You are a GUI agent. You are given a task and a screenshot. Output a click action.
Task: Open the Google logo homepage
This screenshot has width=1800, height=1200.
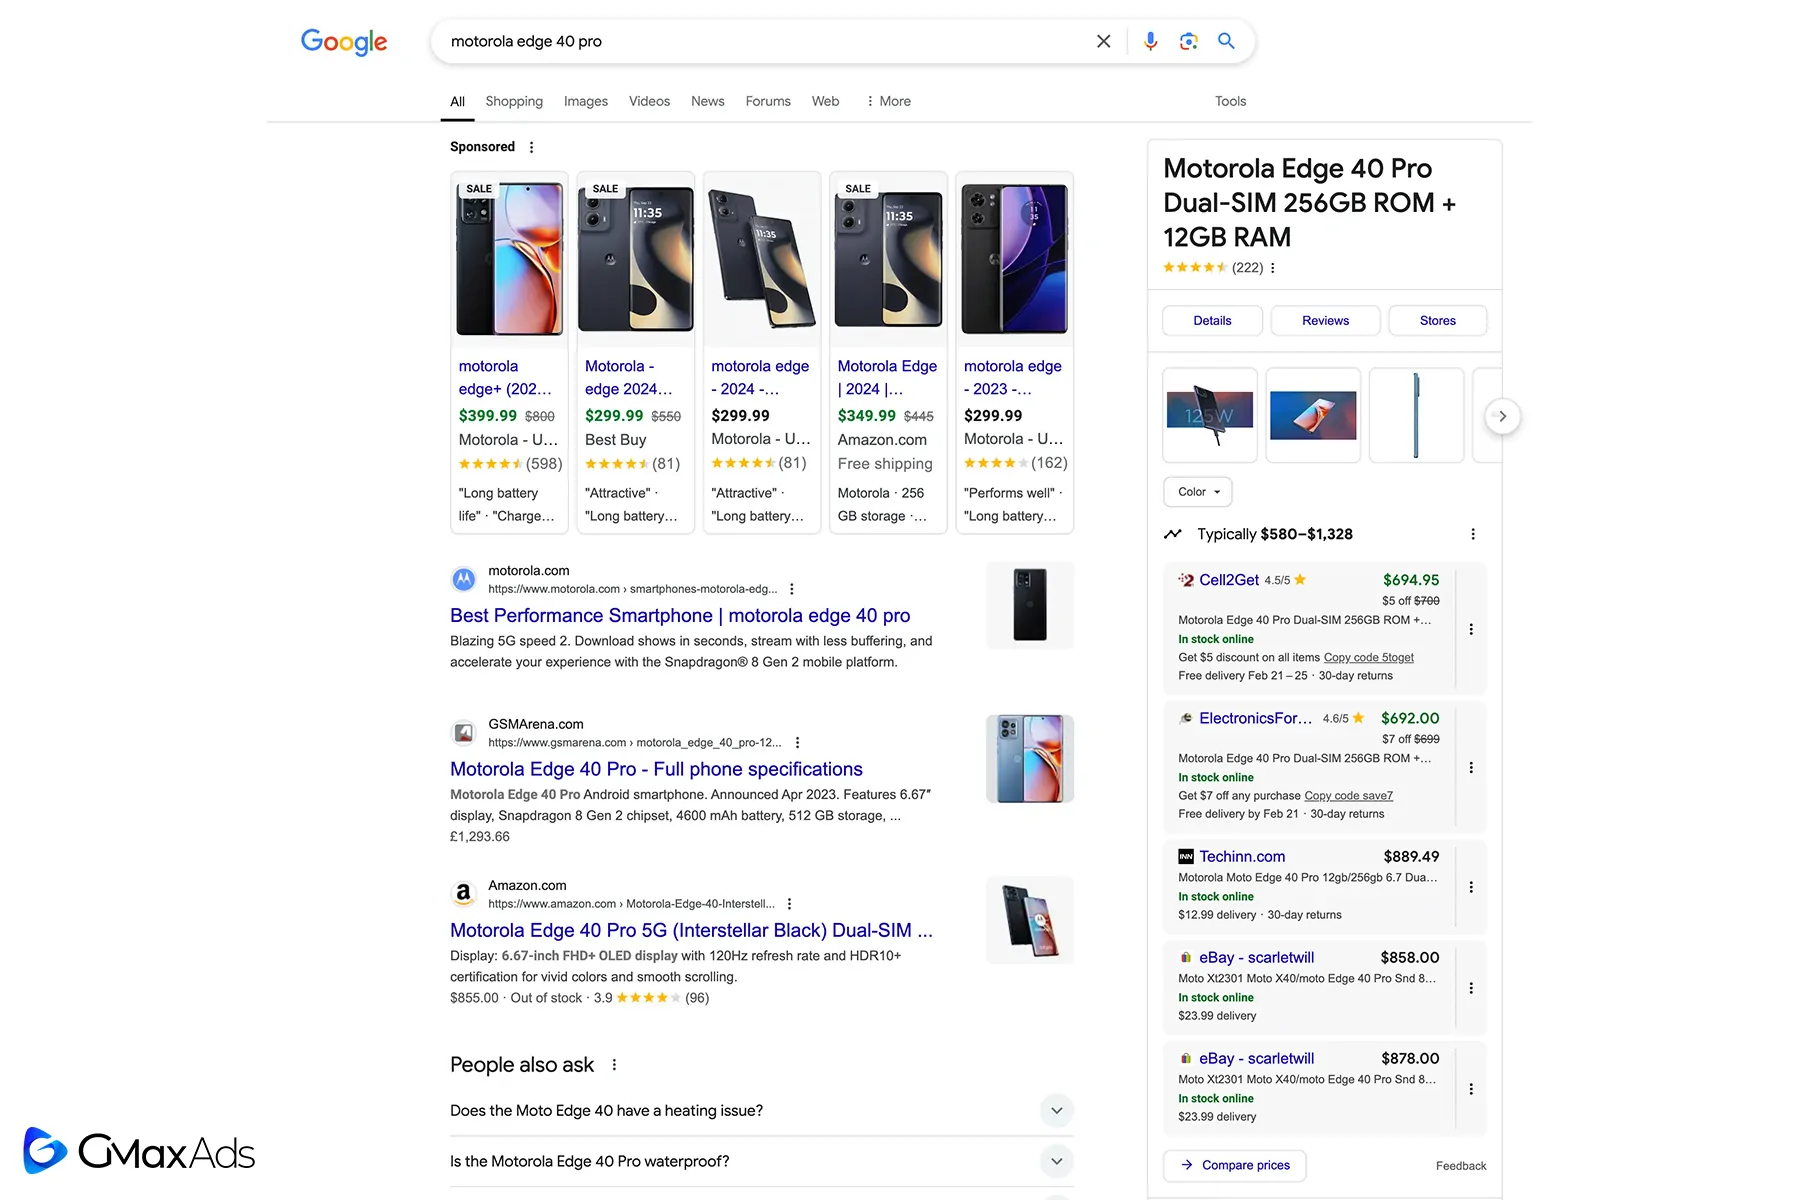(x=344, y=42)
